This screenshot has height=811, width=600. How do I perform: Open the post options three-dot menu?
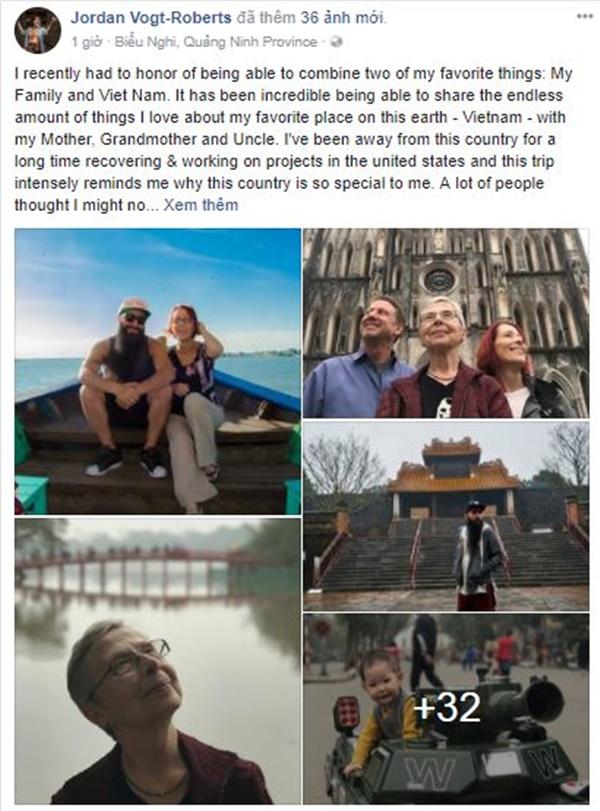[584, 16]
